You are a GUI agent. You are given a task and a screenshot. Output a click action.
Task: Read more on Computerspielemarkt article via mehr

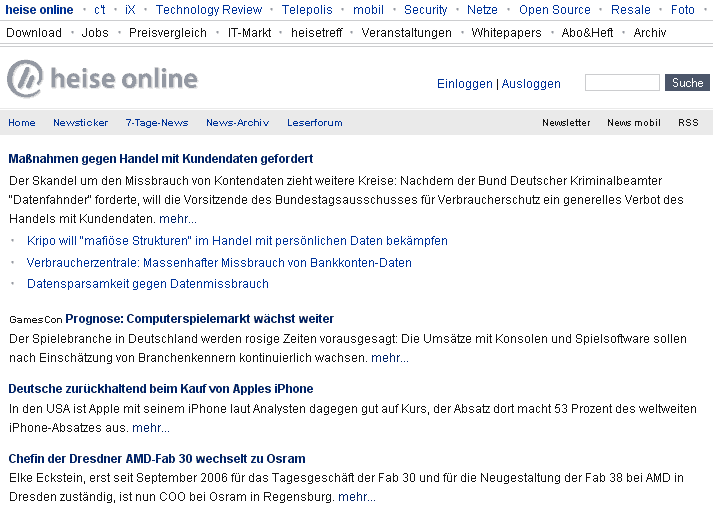tap(390, 358)
